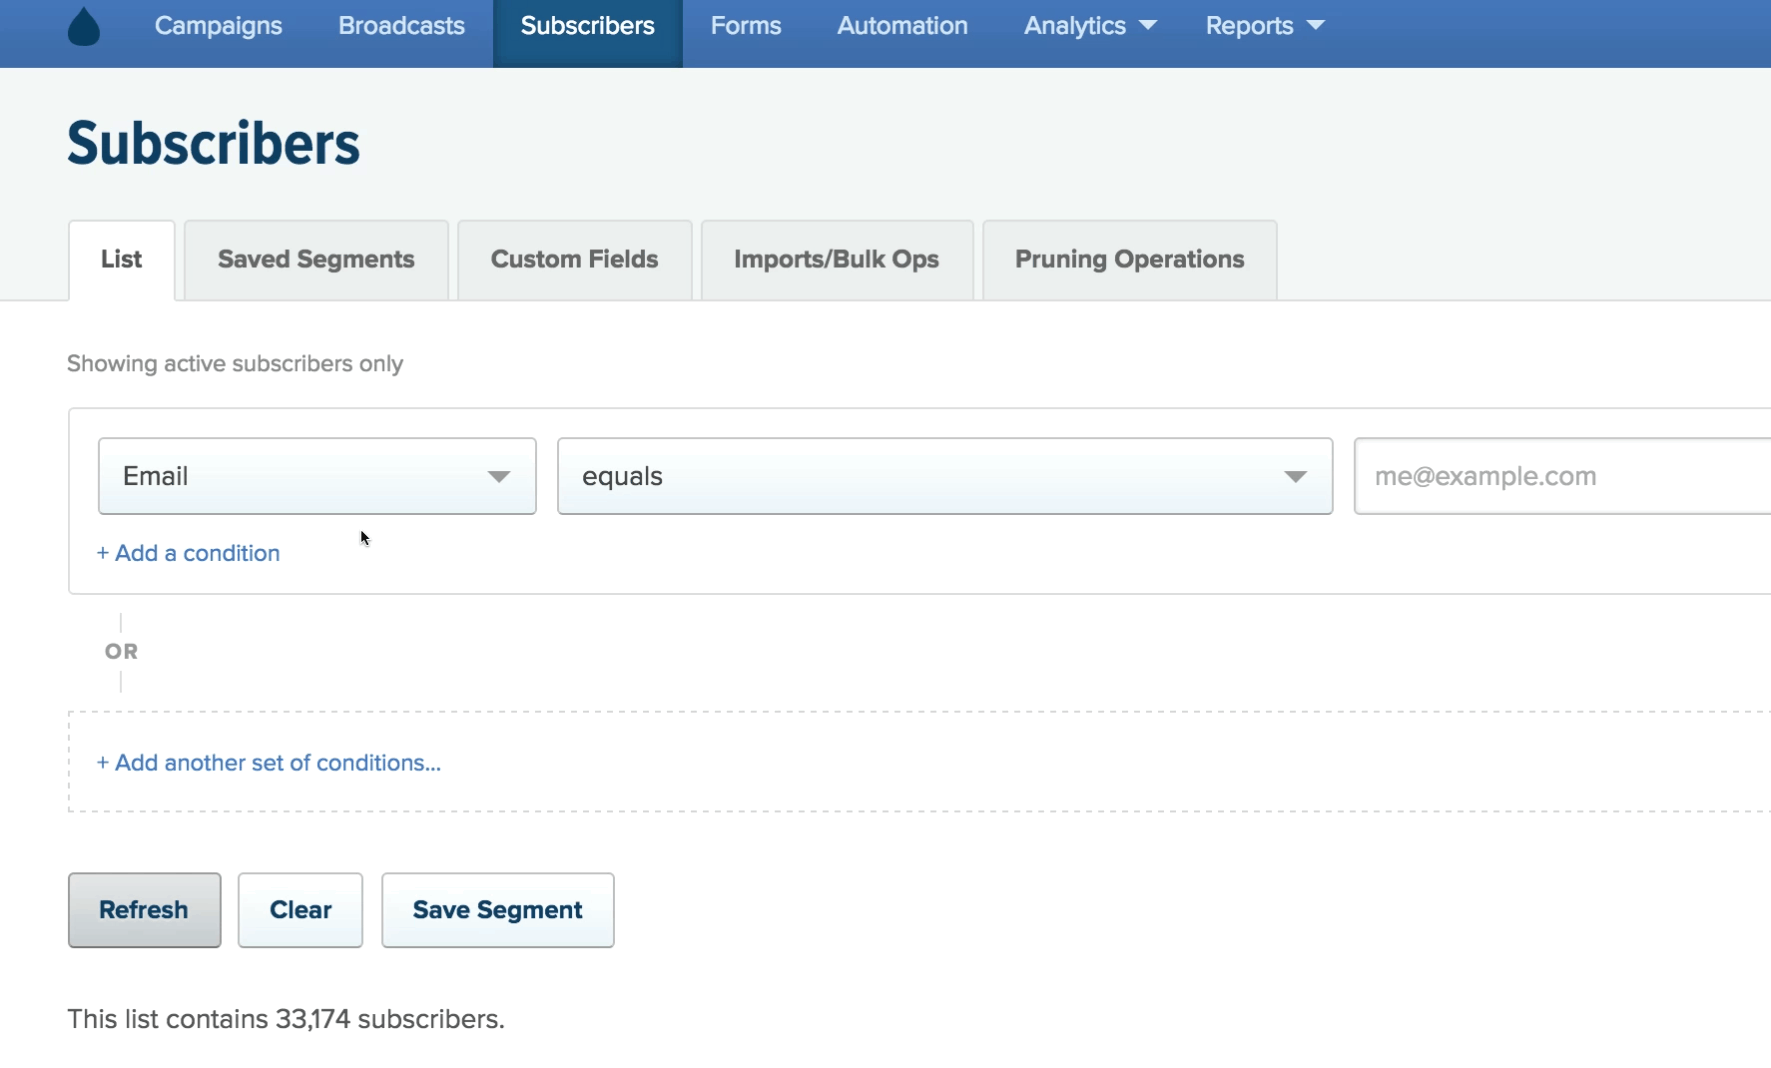Open the Pruning Operations tab
The width and height of the screenshot is (1771, 1068).
click(1130, 259)
